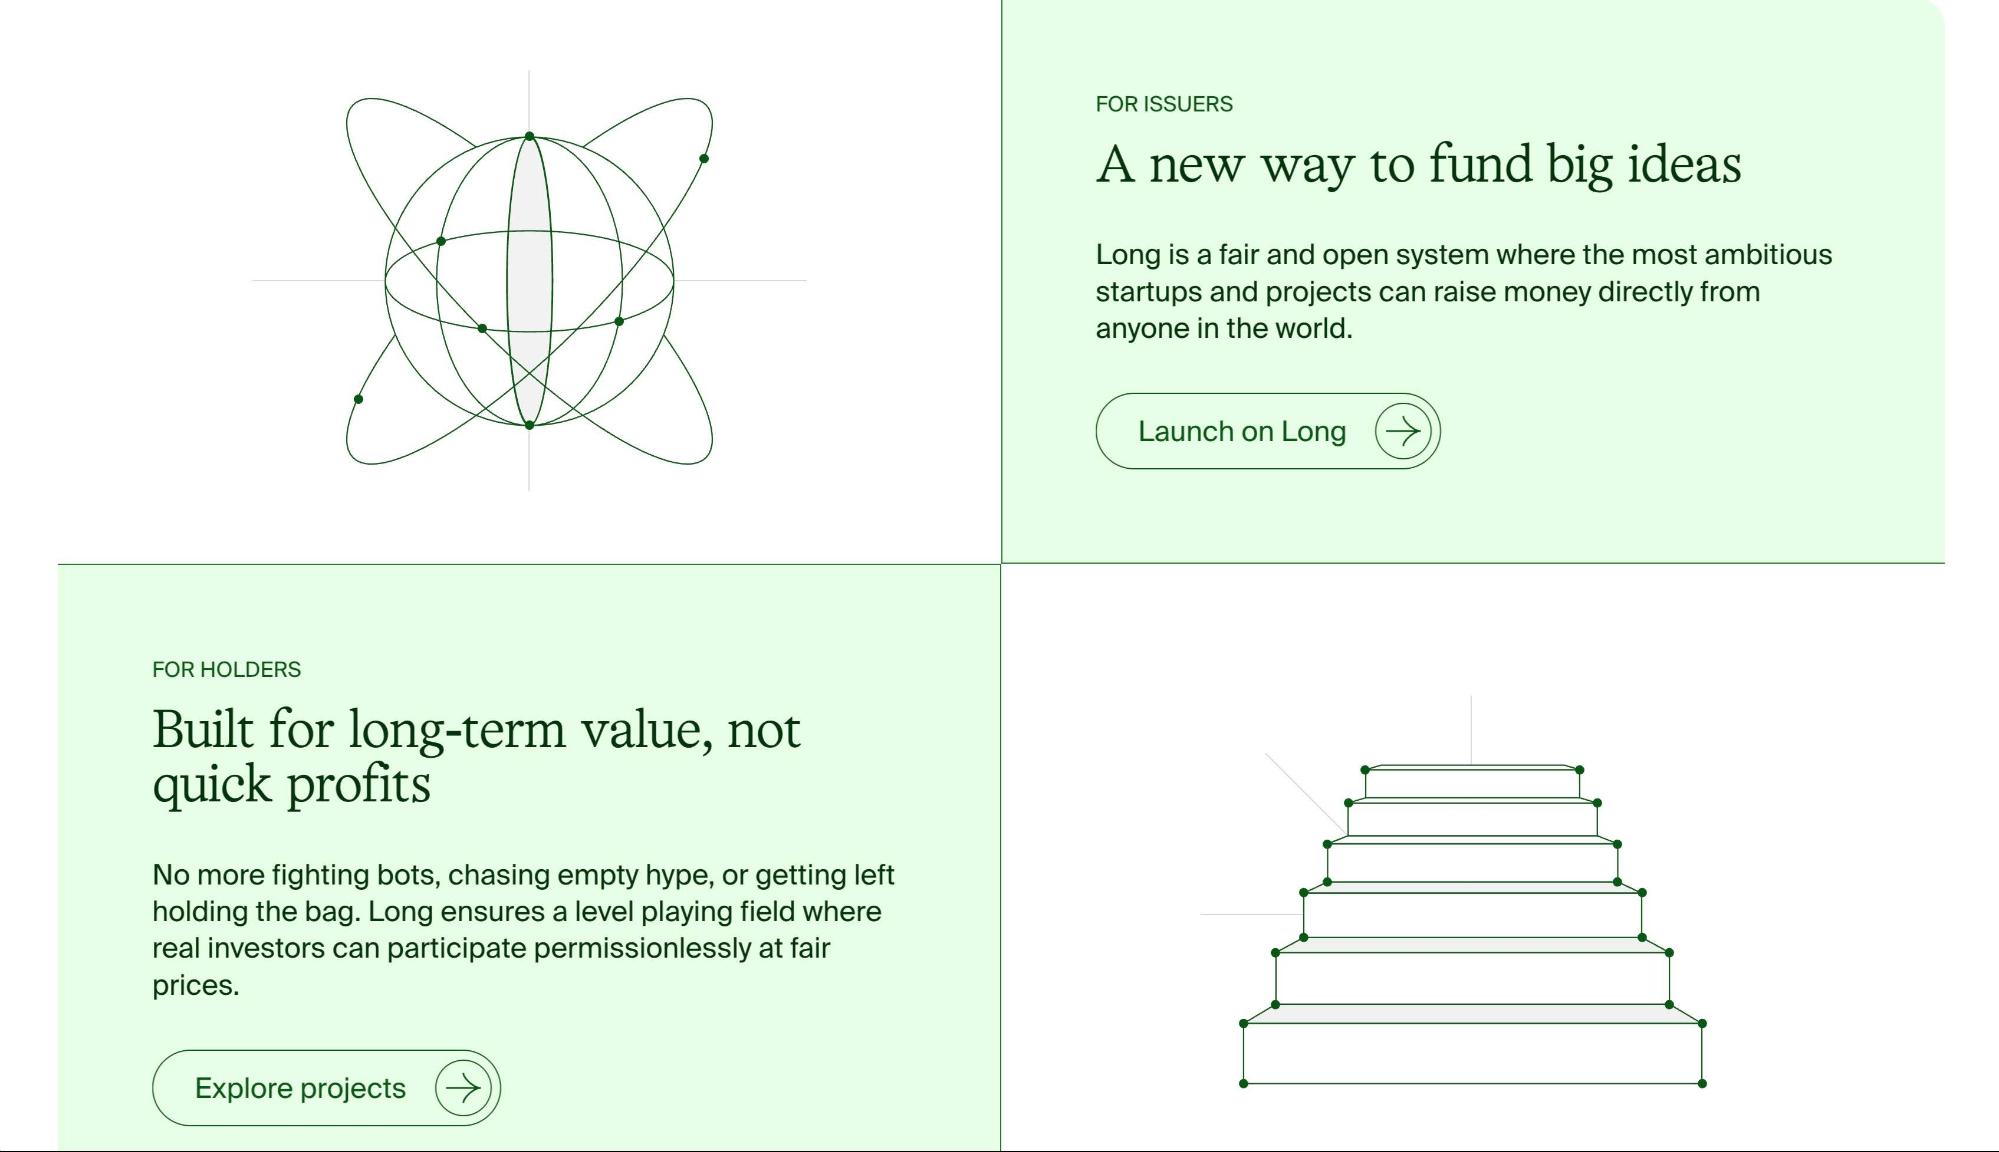Click the arrow icon beside Explore projects
Image resolution: width=1999 pixels, height=1152 pixels.
pos(463,1088)
